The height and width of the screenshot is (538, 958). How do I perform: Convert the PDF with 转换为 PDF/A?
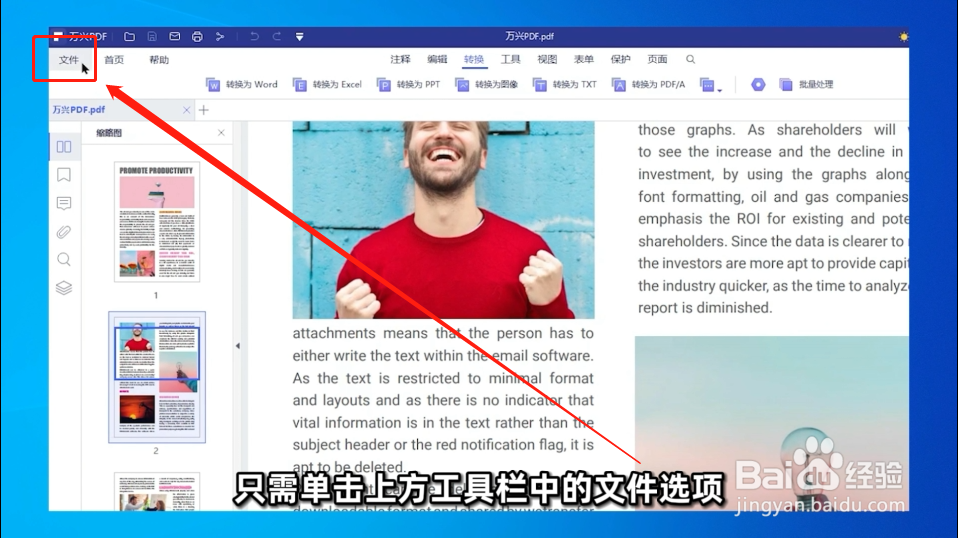(648, 84)
